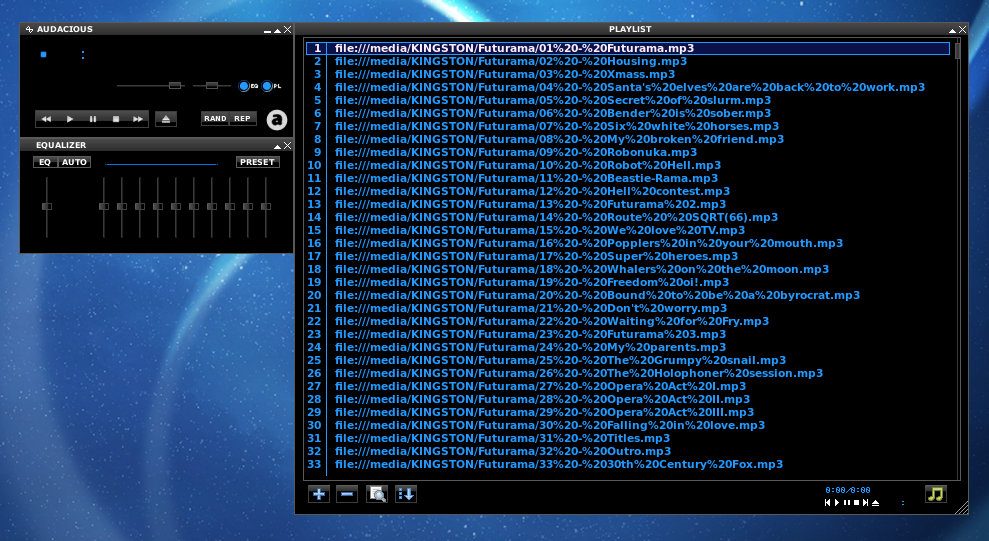Select track 8 'My broken friend.mp3'

pyautogui.click(x=628, y=139)
